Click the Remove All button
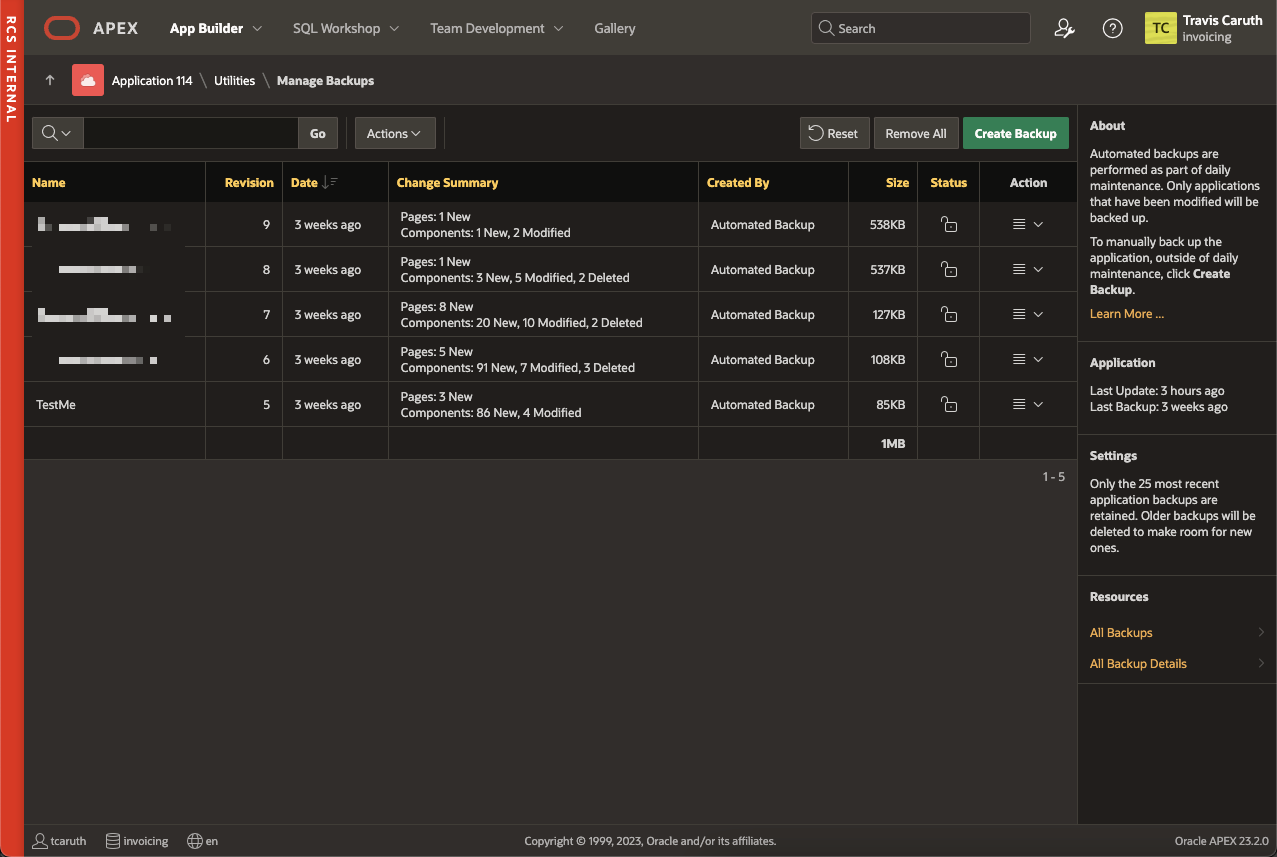This screenshot has width=1277, height=857. pyautogui.click(x=916, y=133)
